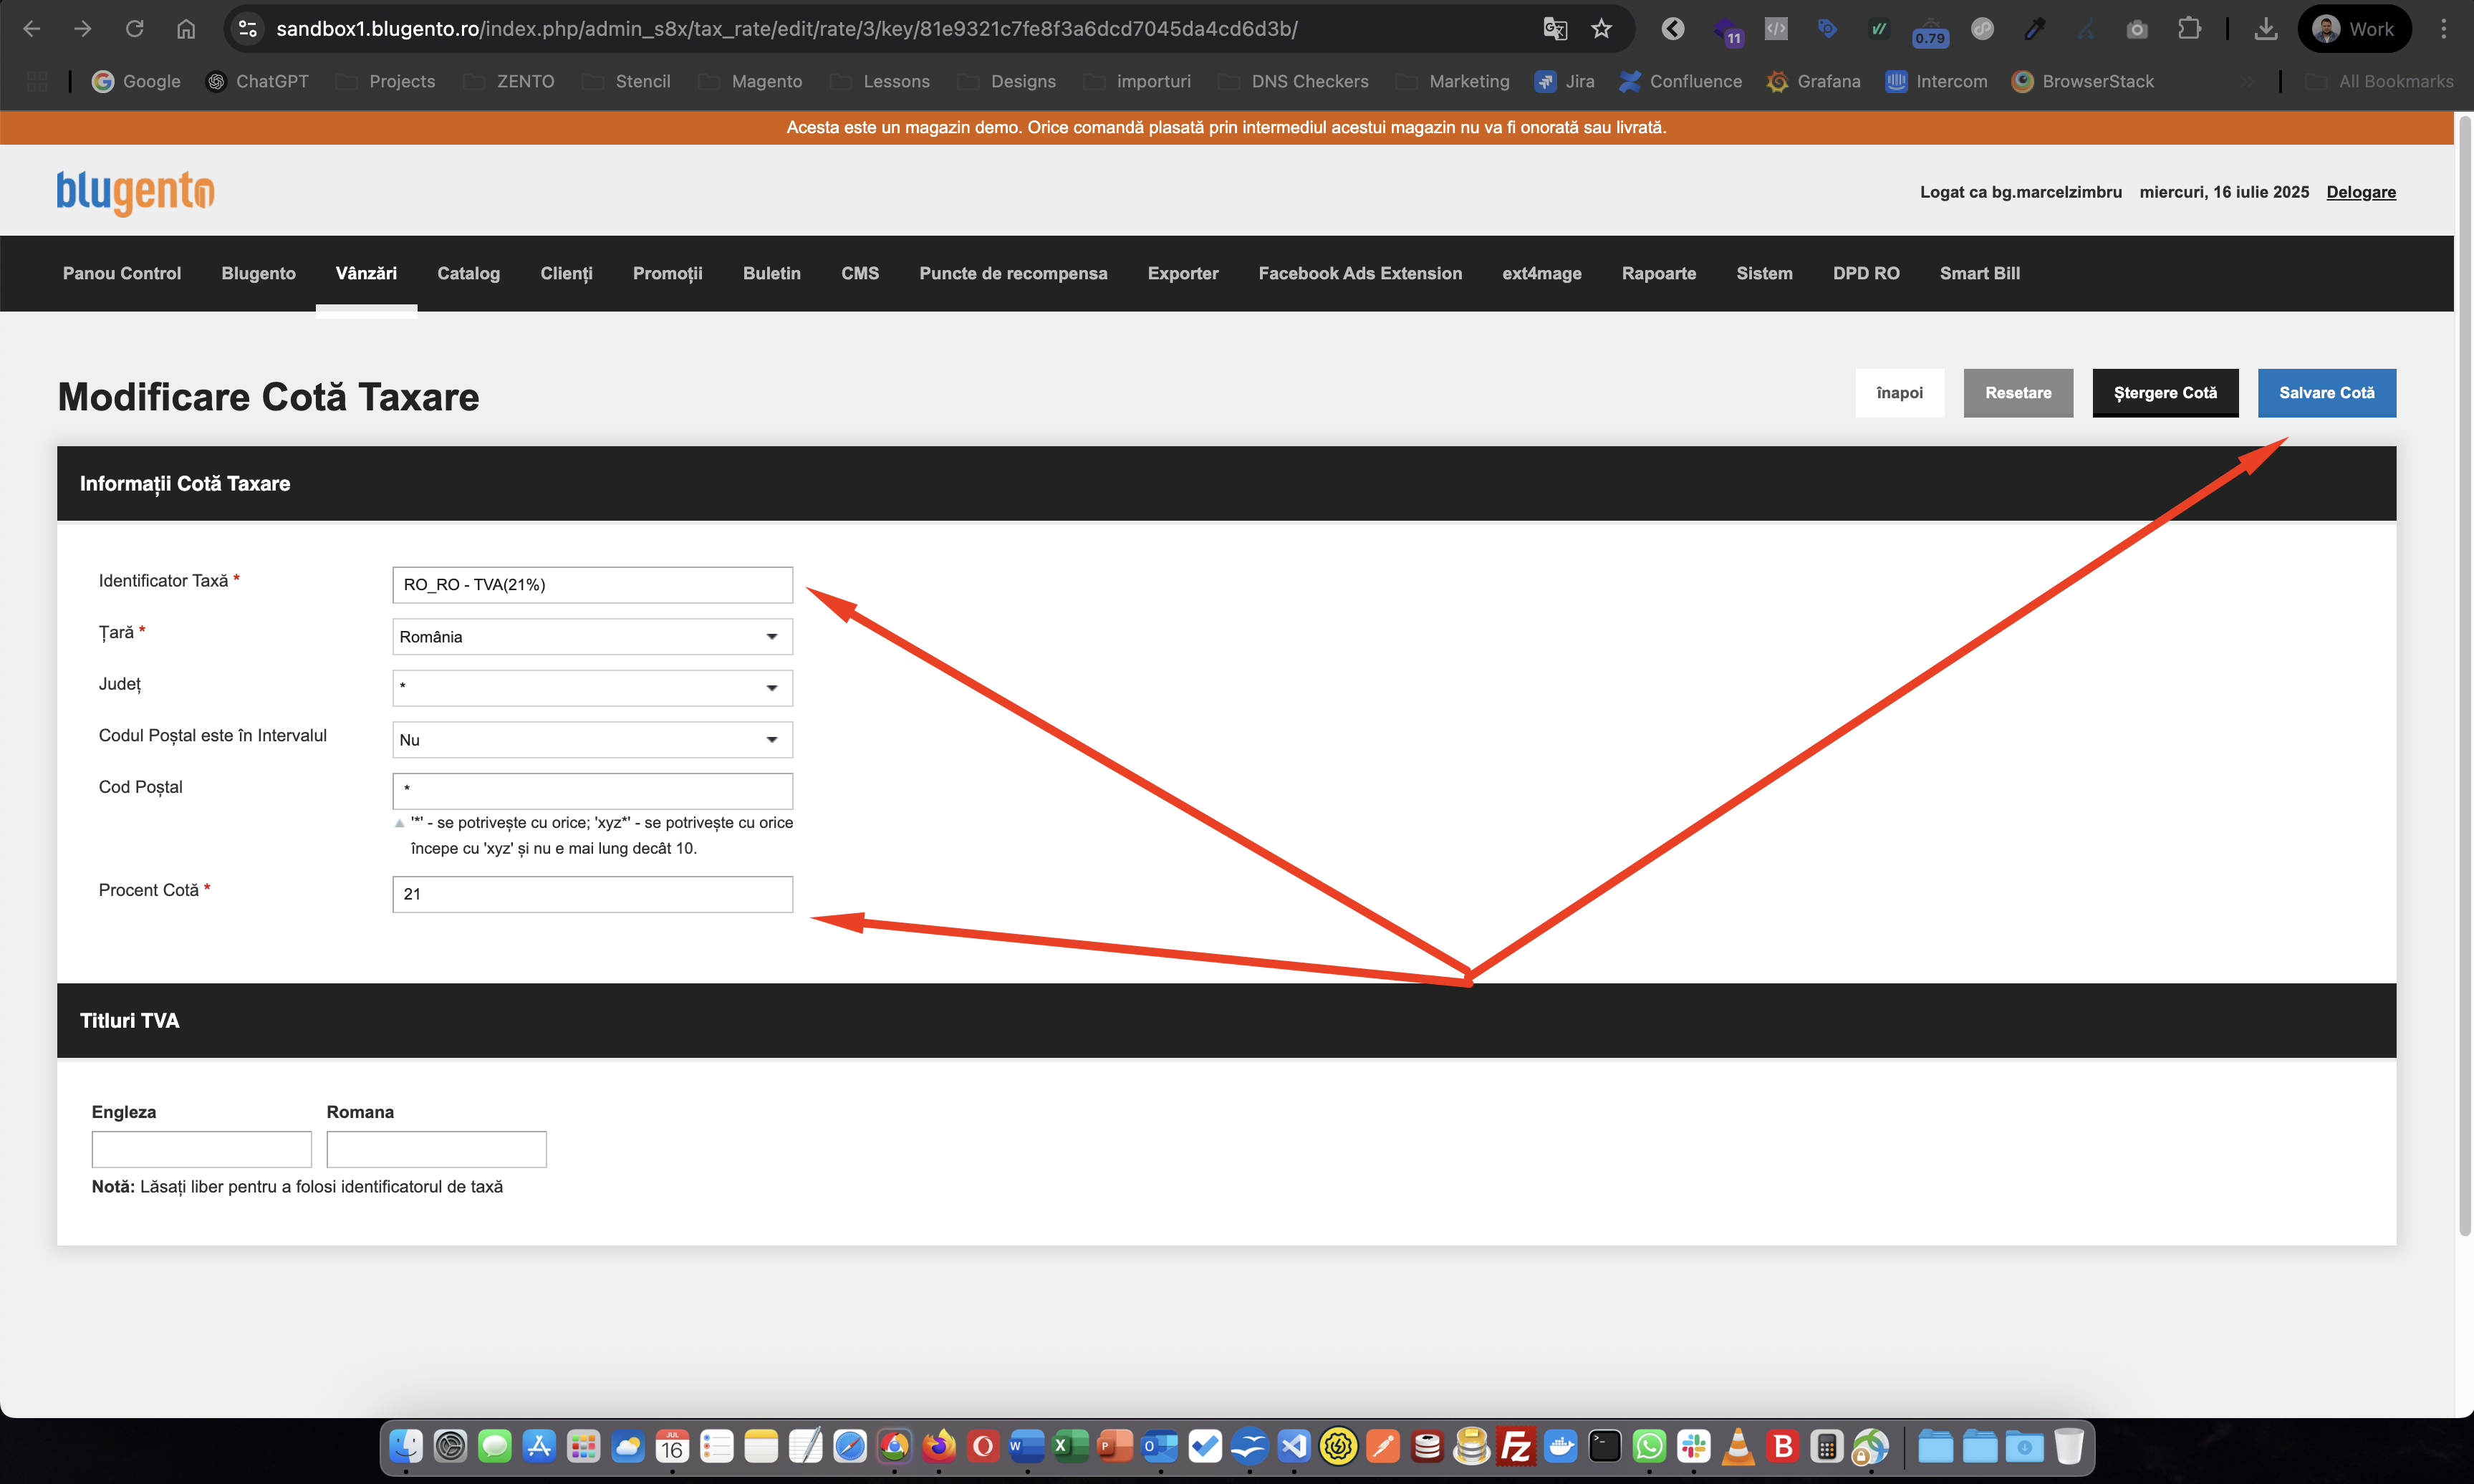2474x1484 pixels.
Task: Bookmark this page with the star icon
Action: click(x=1601, y=29)
